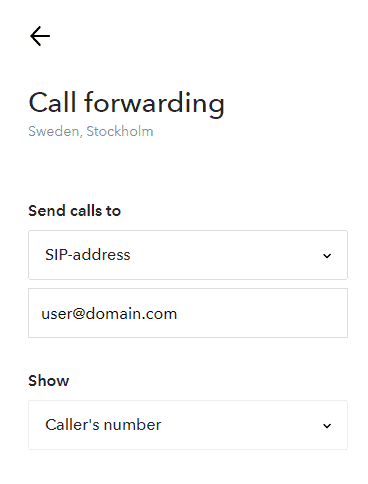Open the SIP-address dropdown
This screenshot has width=368, height=484.
pos(188,255)
